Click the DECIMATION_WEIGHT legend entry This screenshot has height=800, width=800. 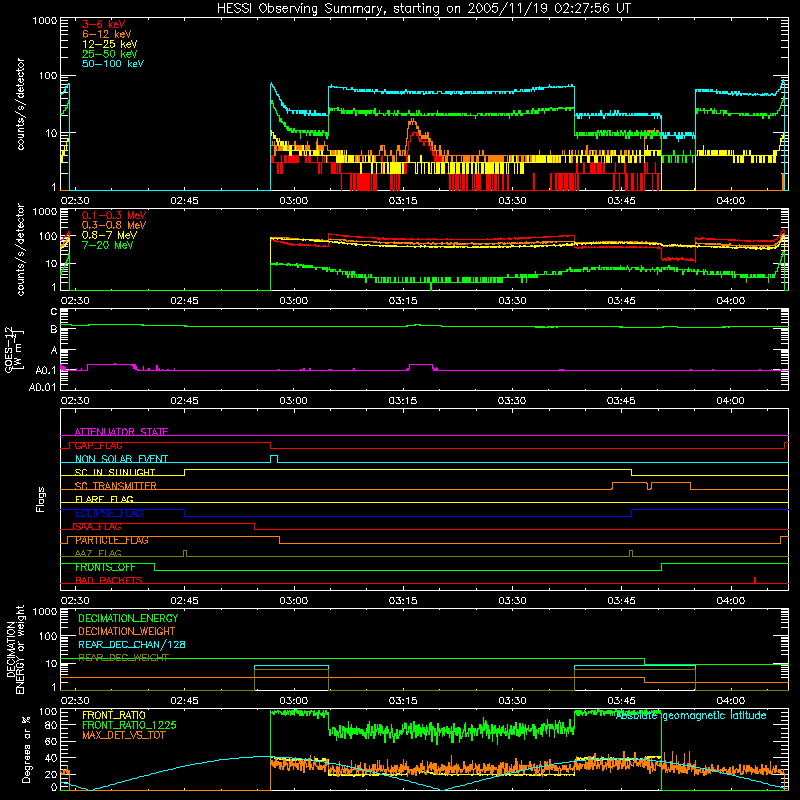pos(127,631)
